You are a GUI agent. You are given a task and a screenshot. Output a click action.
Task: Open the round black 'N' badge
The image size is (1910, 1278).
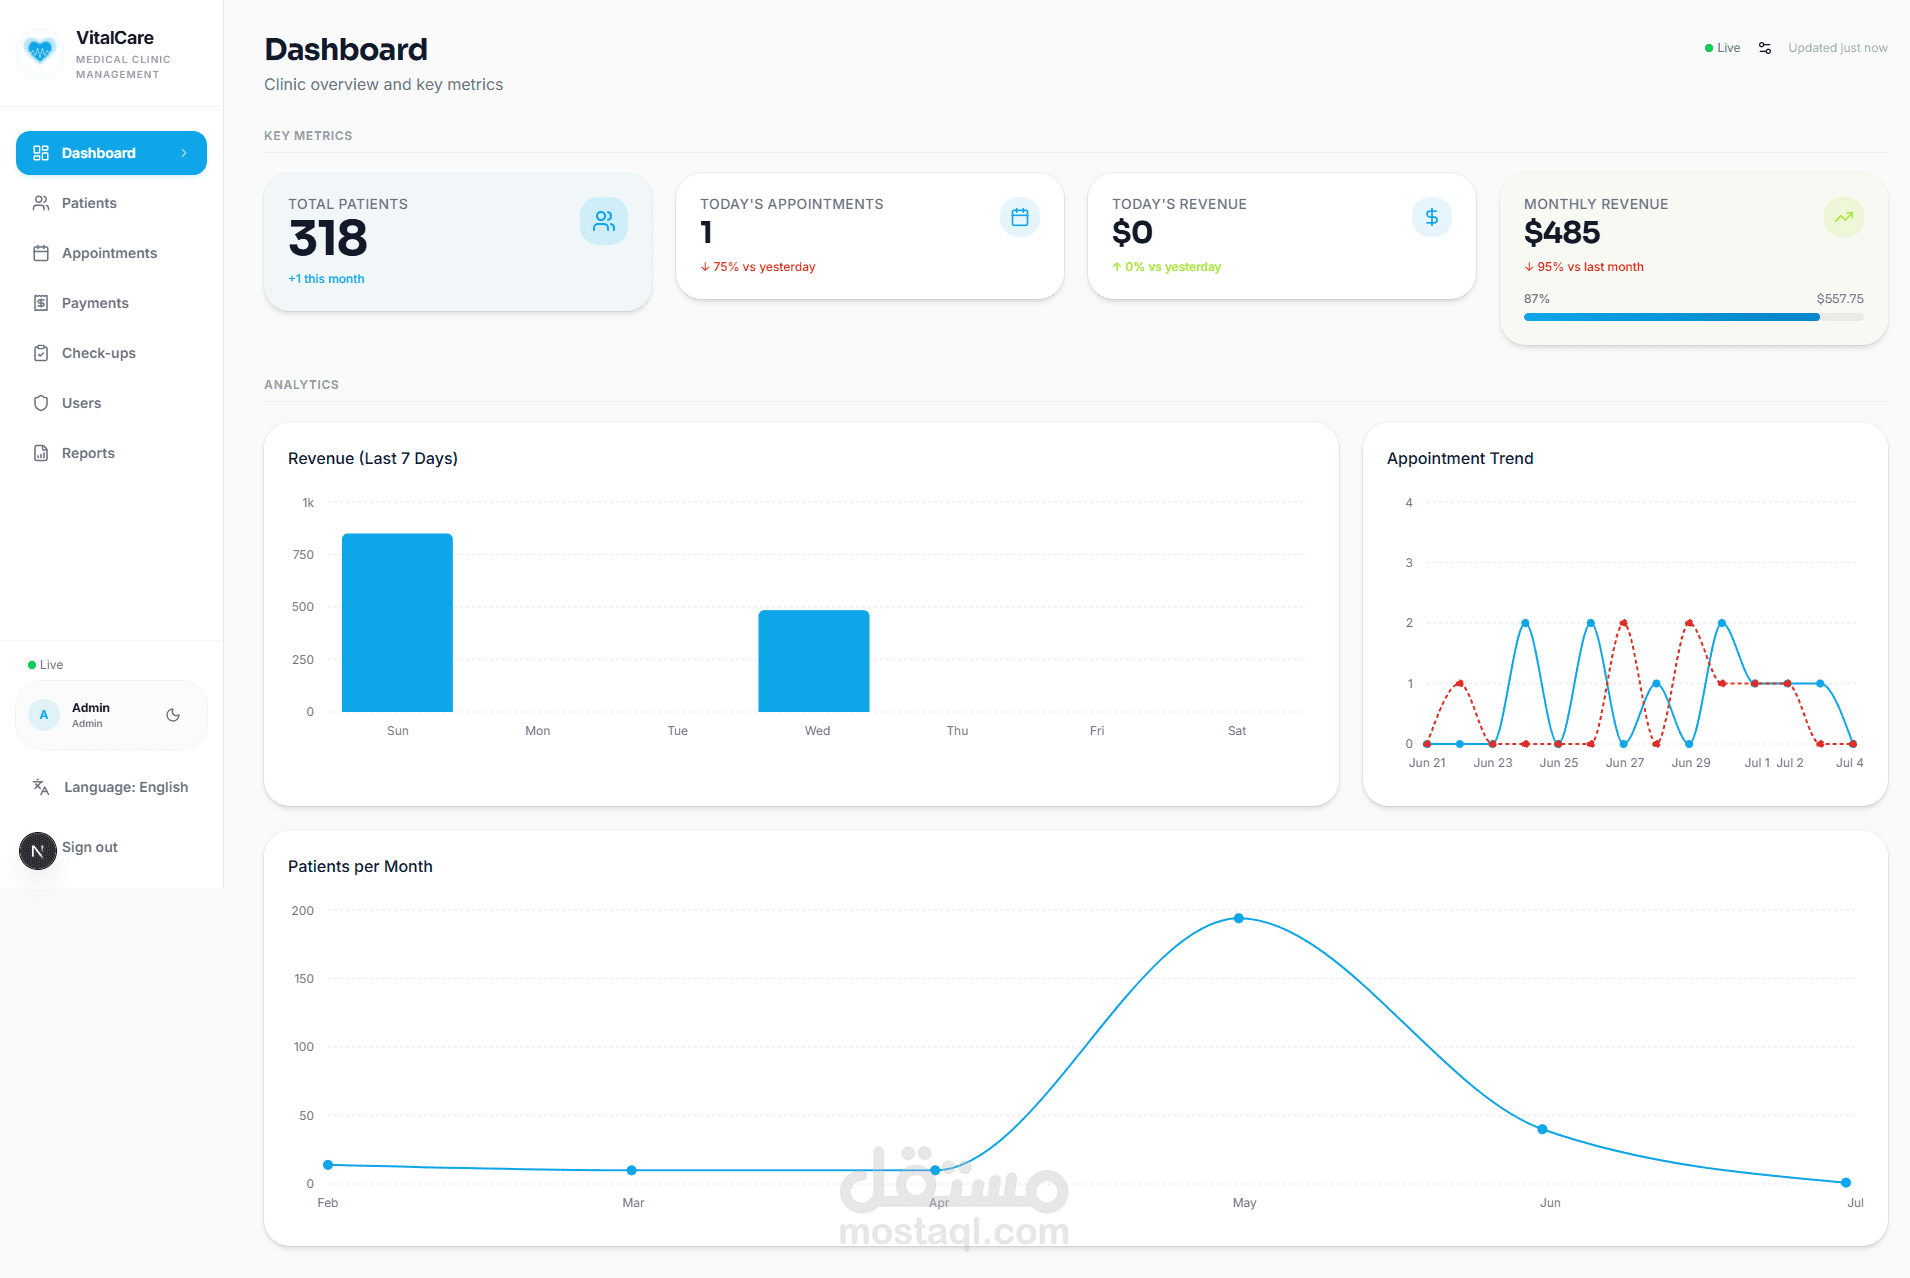click(38, 851)
